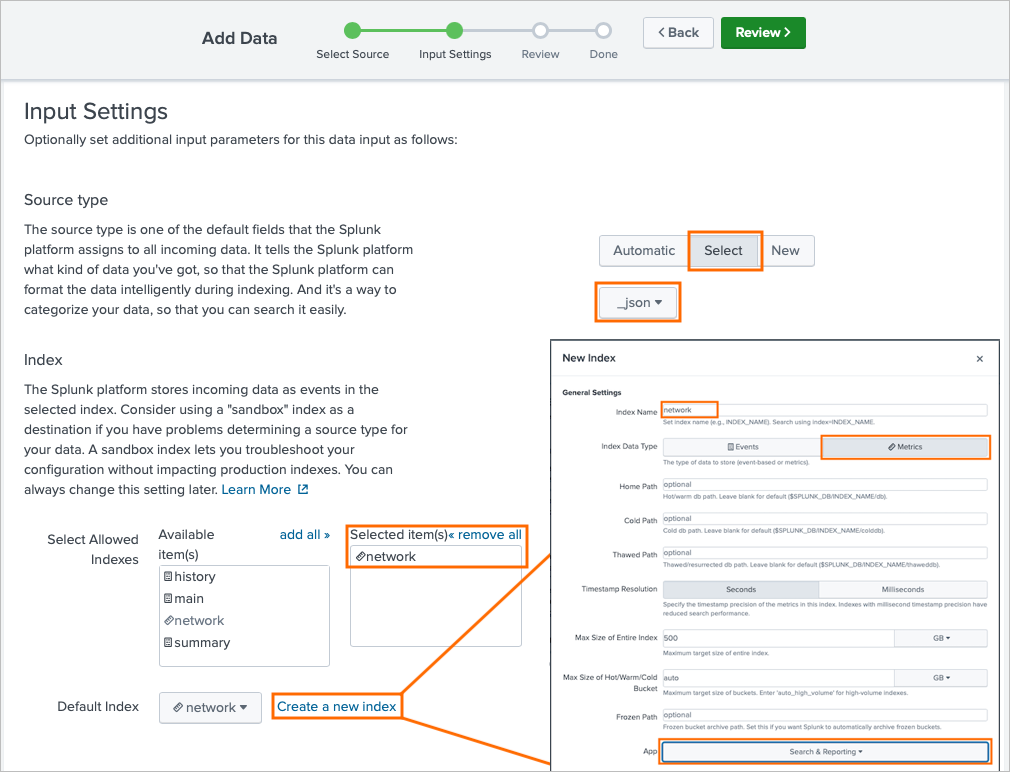1010x772 pixels.
Task: Open the Search & Reporting app dropdown
Action: [x=825, y=752]
